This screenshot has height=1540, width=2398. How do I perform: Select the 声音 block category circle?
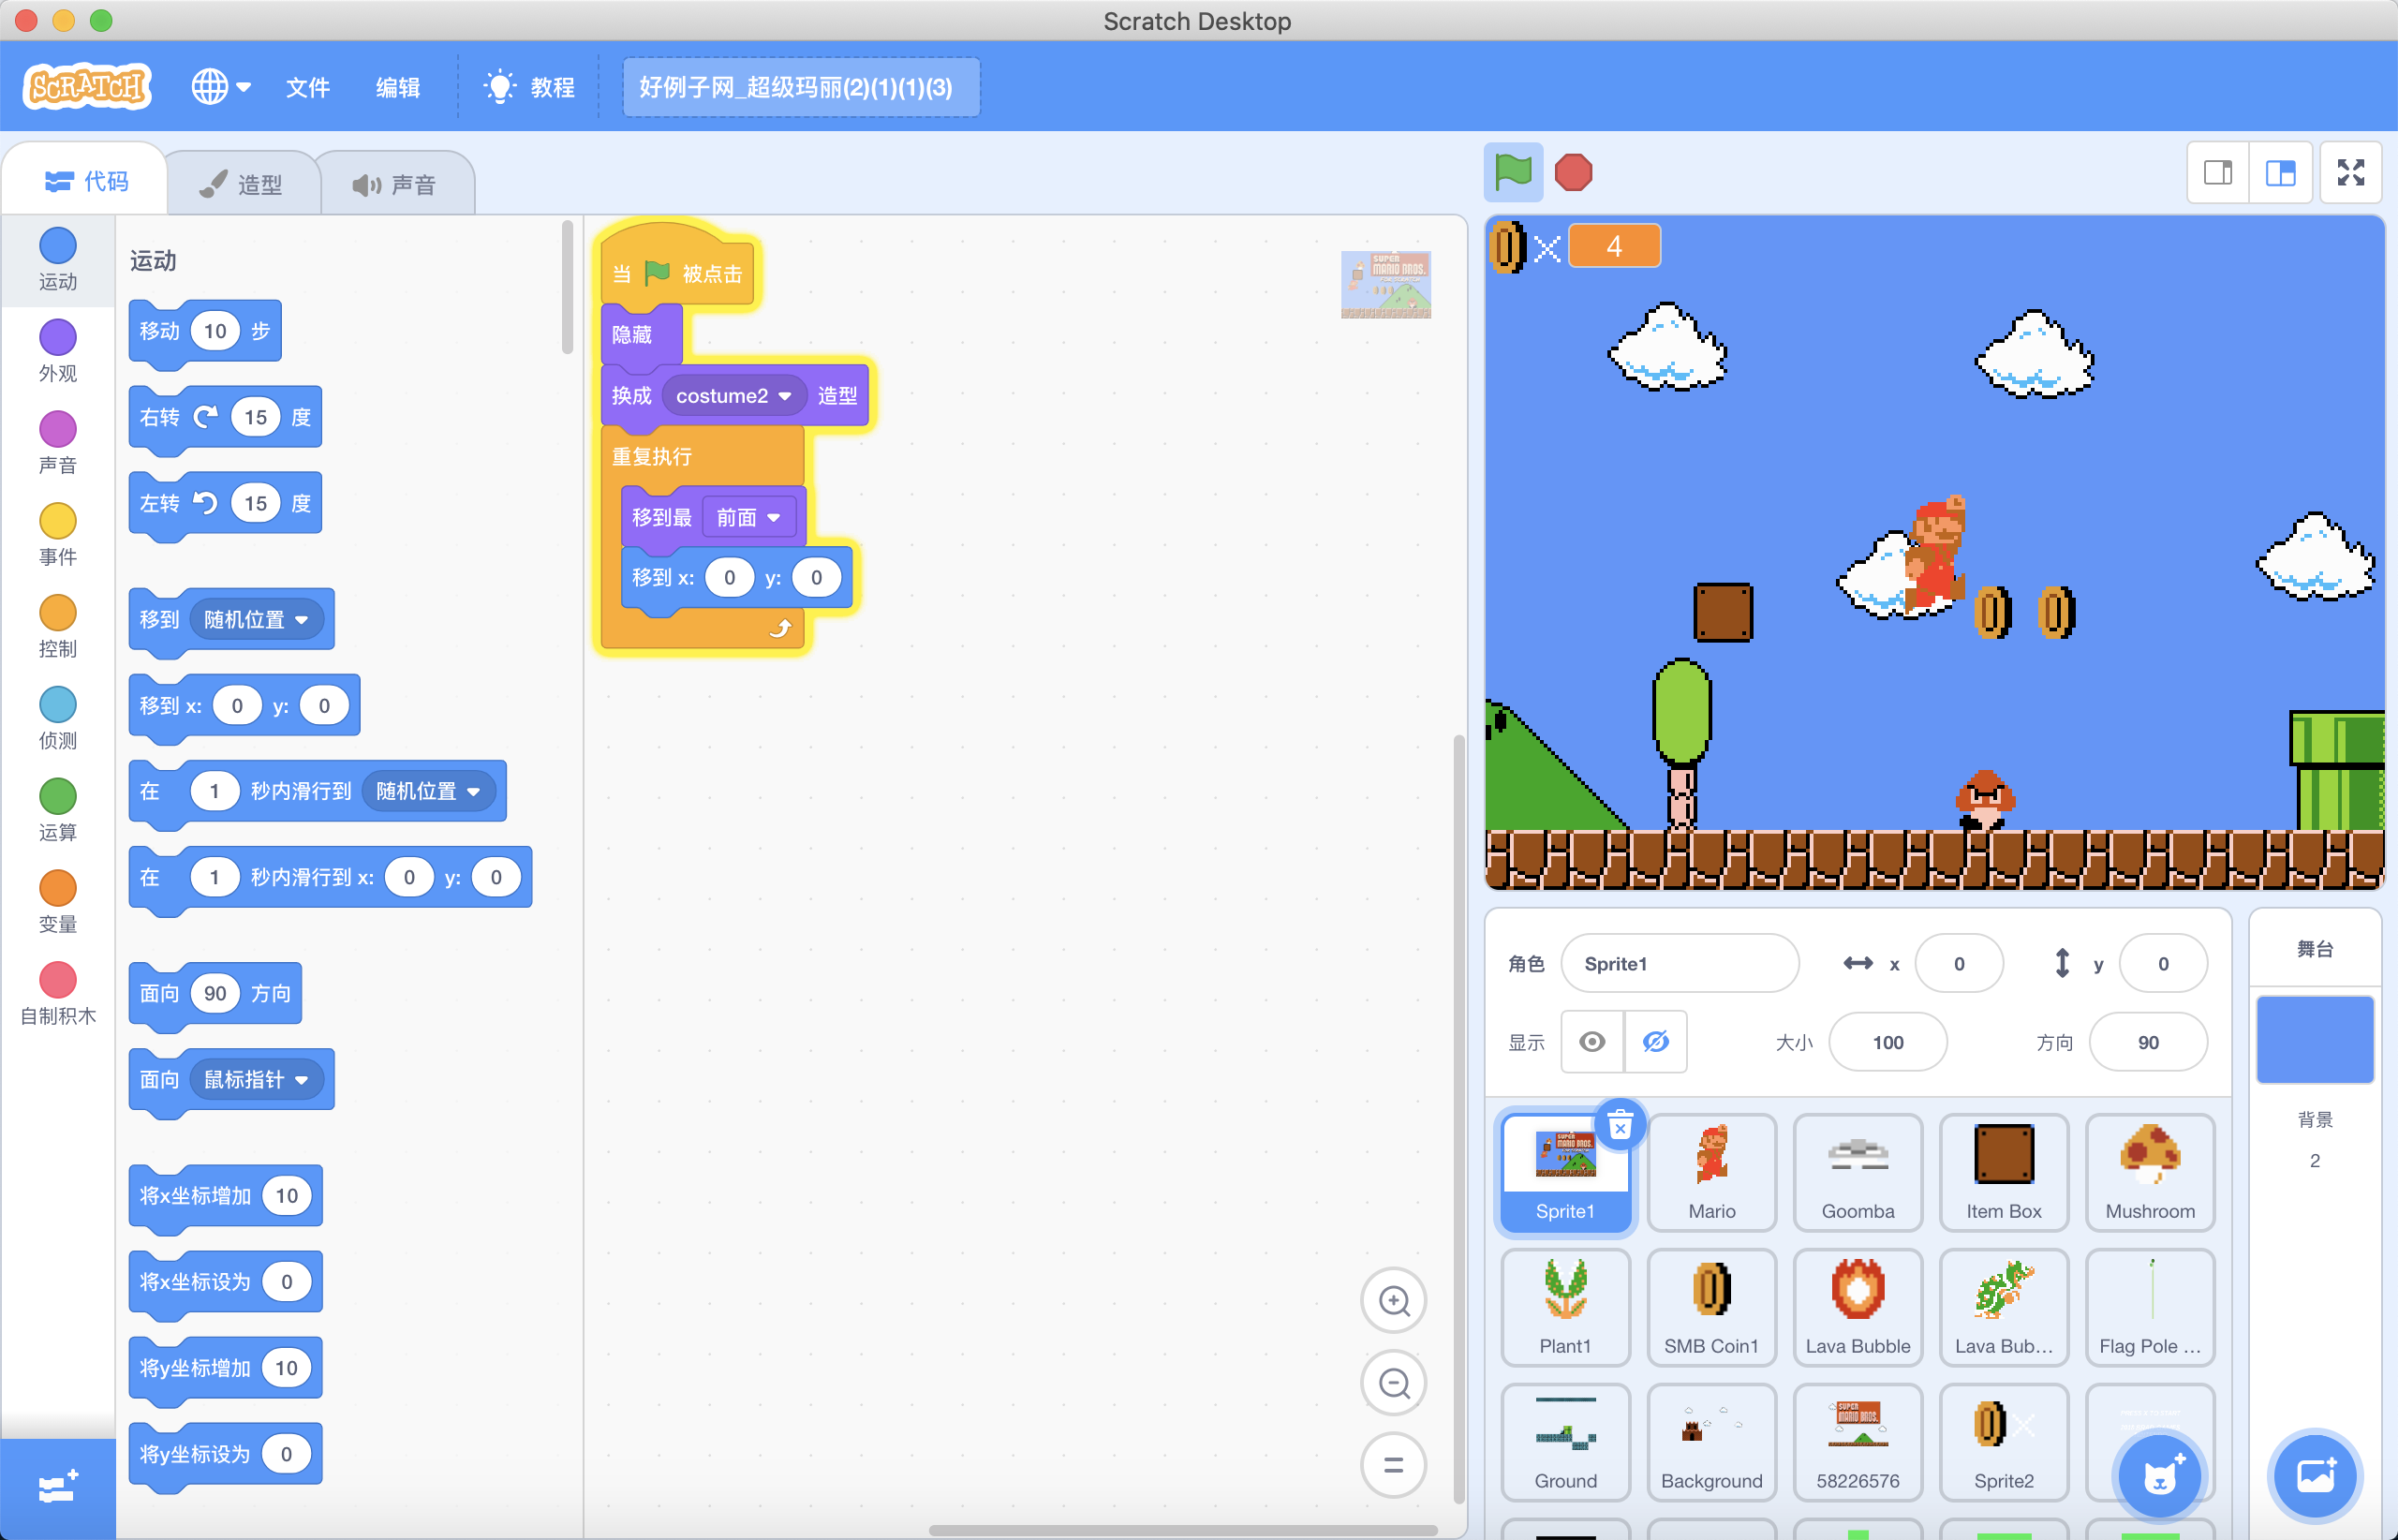[58, 429]
